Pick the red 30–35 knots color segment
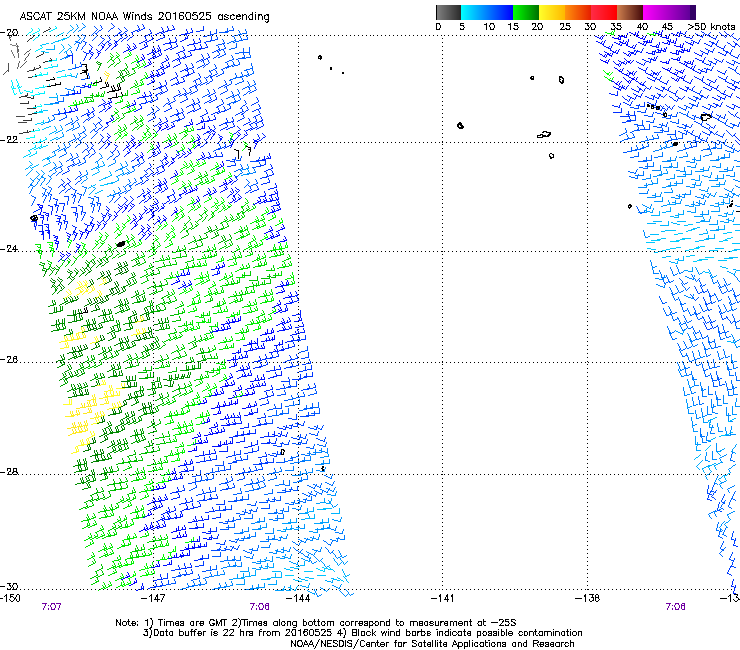This screenshot has height=650, width=740. (x=604, y=12)
